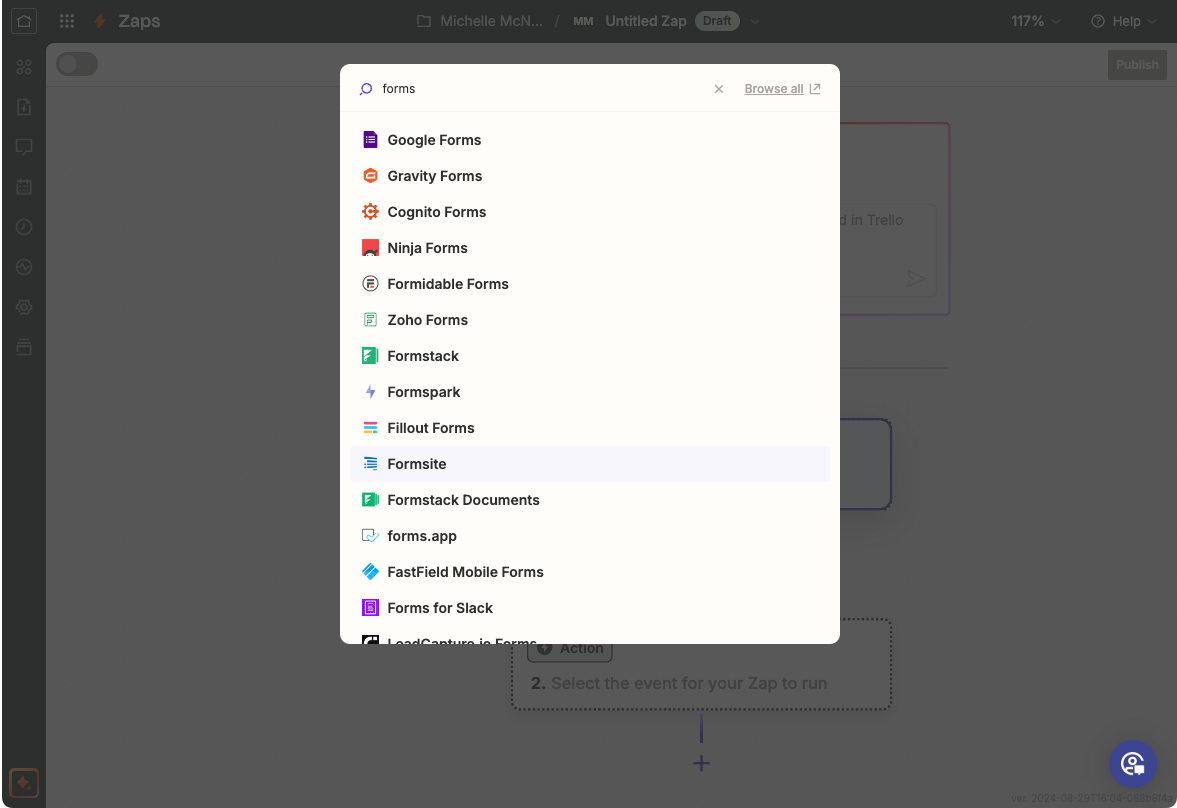
Task: Open the Help dropdown menu
Action: pos(1124,21)
